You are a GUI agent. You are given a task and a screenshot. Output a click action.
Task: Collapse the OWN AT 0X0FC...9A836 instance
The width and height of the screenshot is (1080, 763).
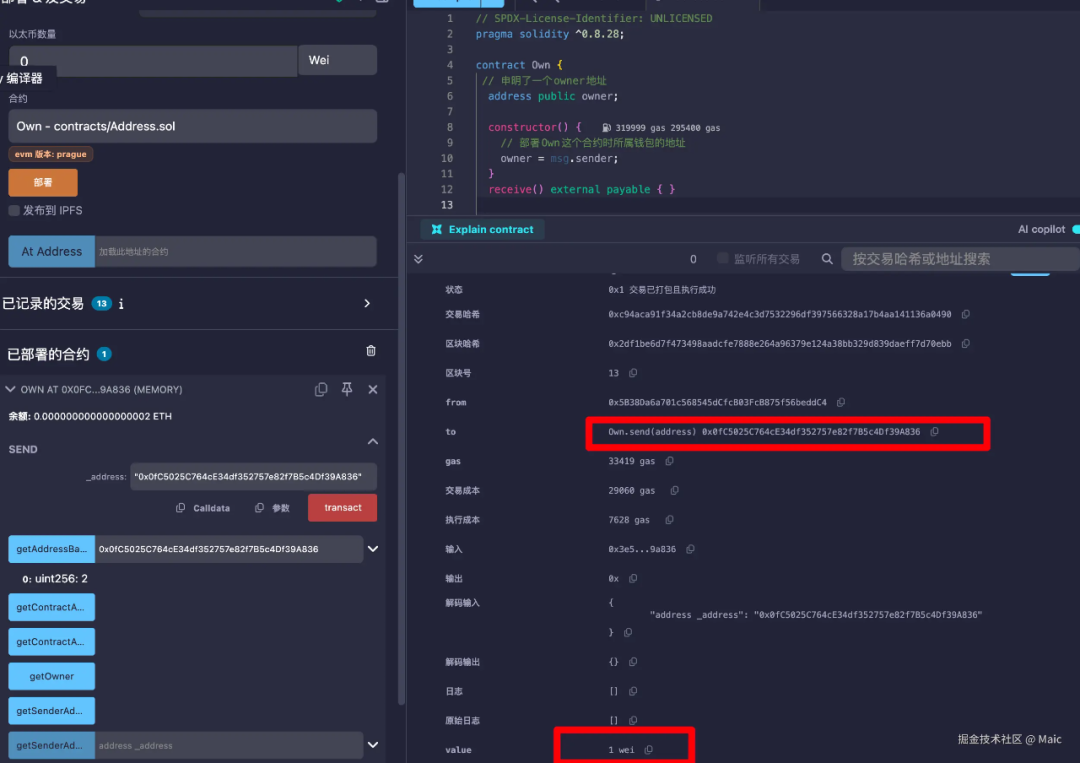coord(10,390)
